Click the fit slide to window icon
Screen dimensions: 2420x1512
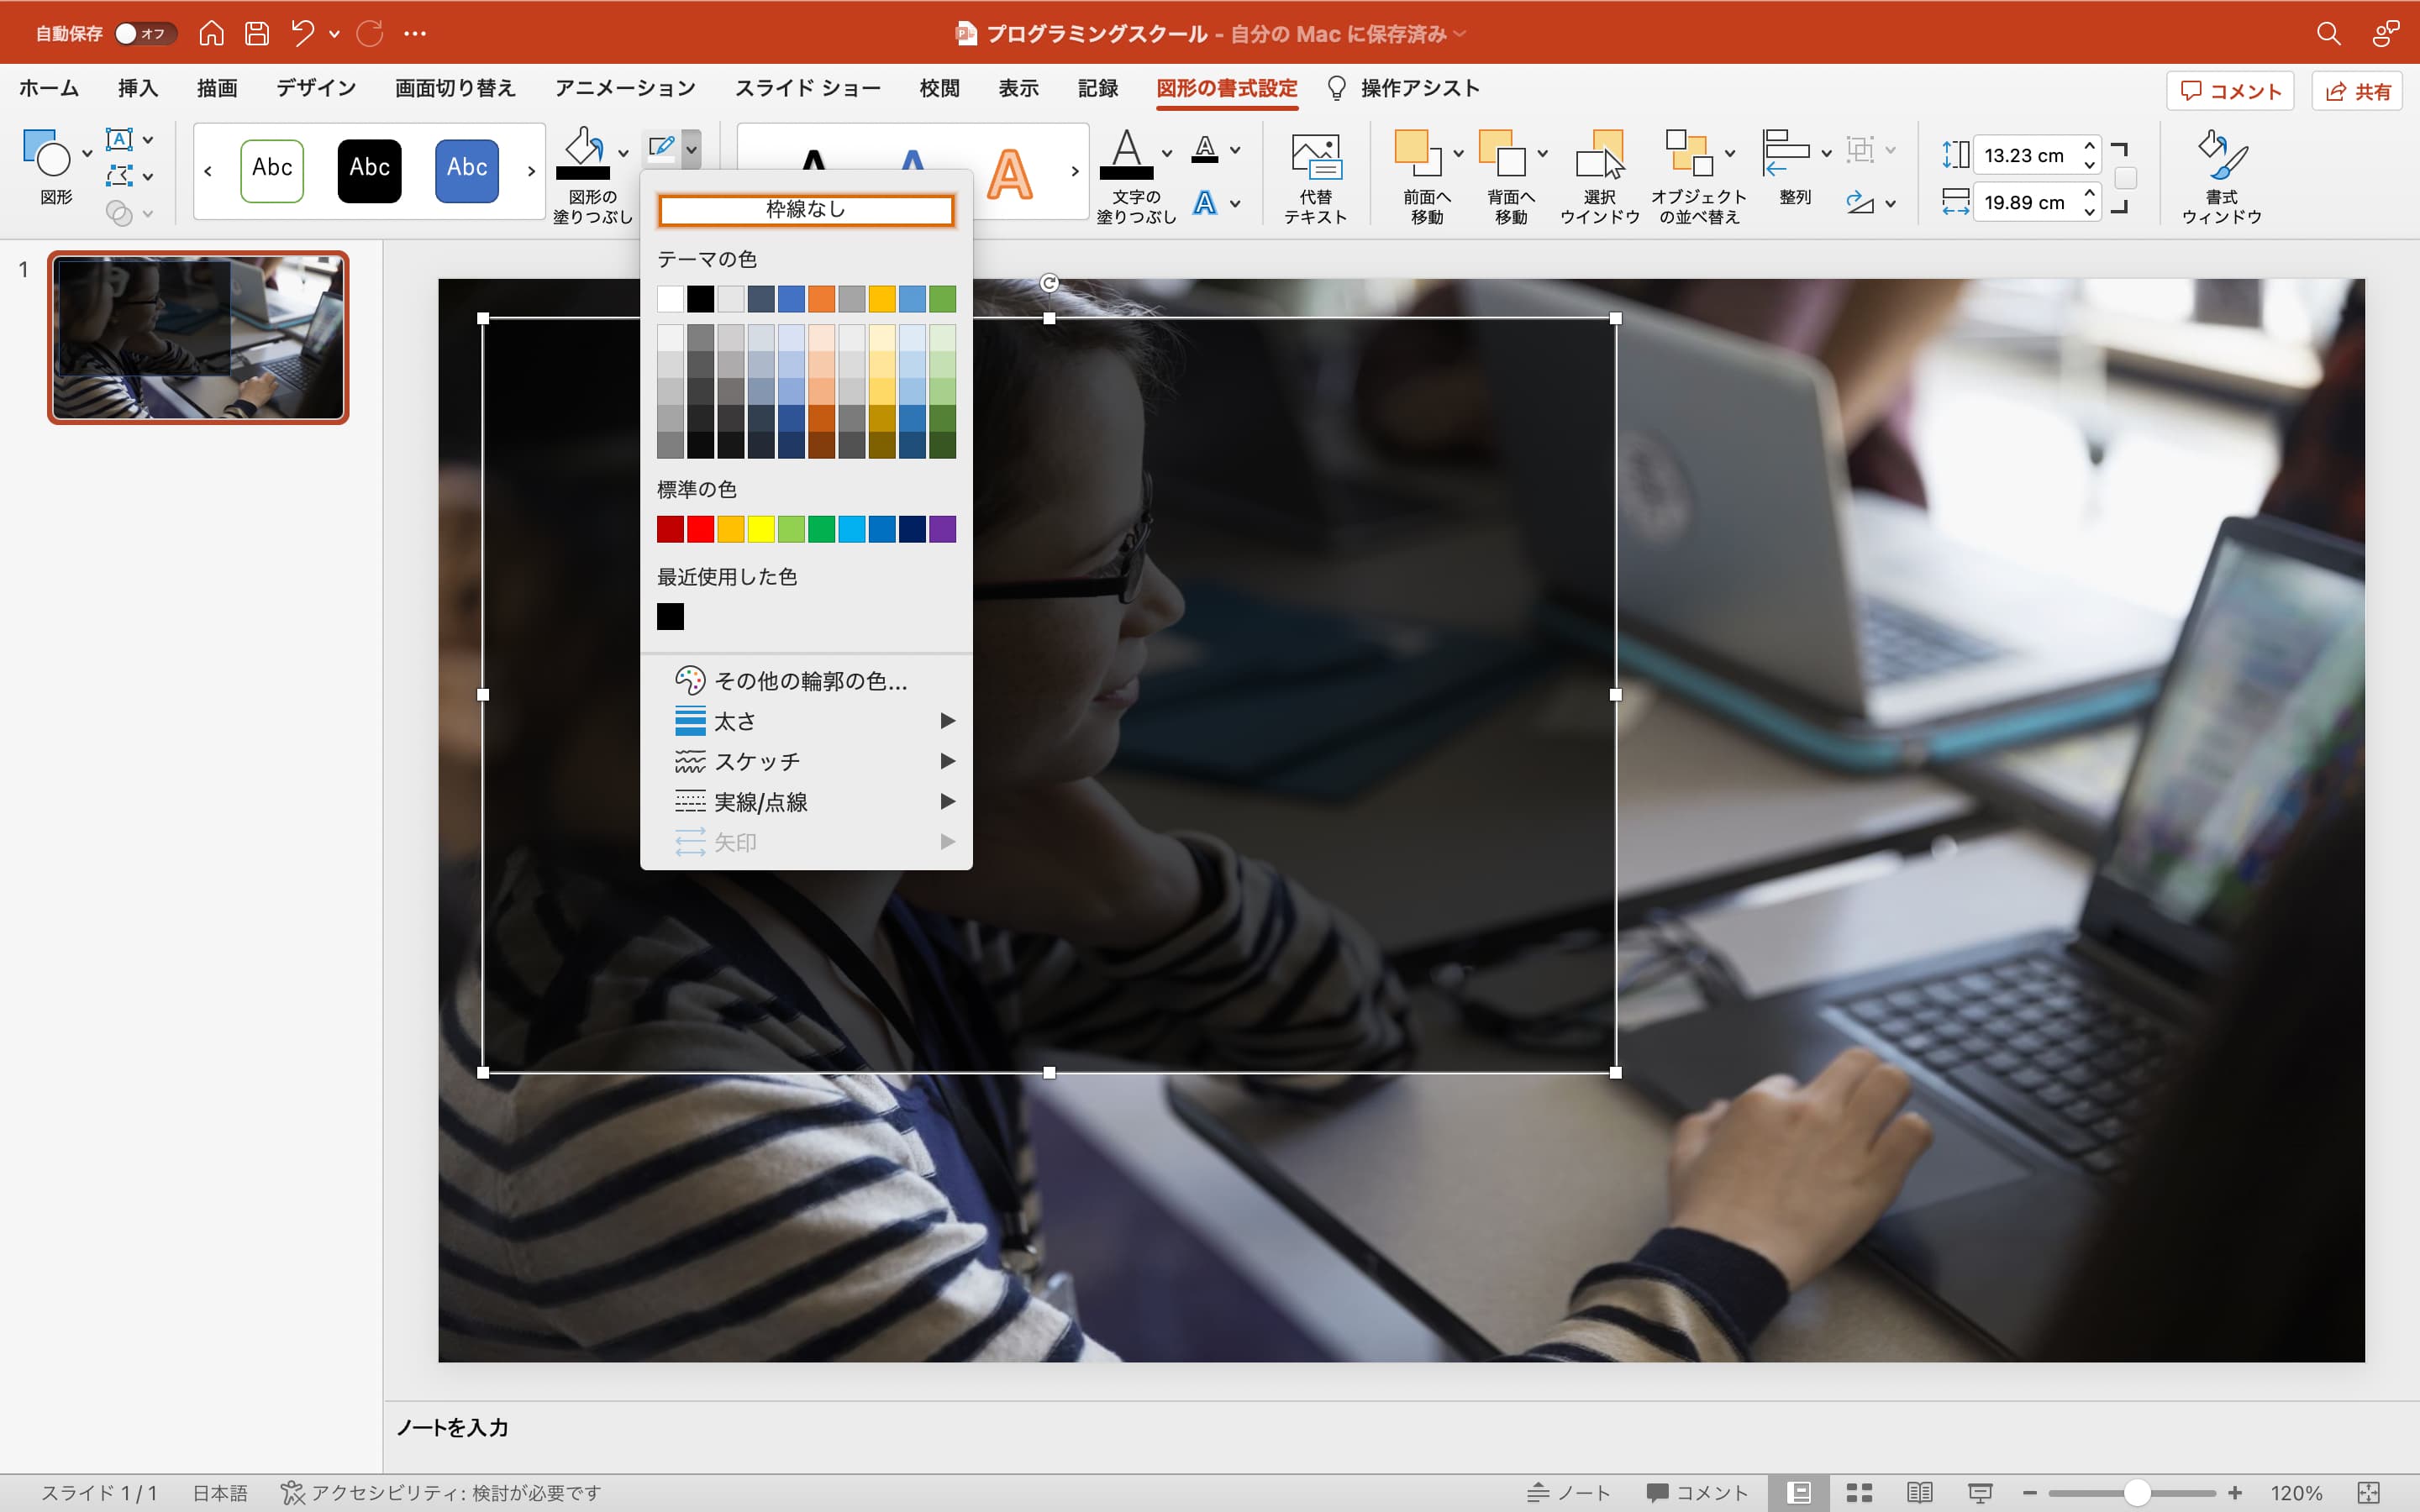(2368, 1493)
